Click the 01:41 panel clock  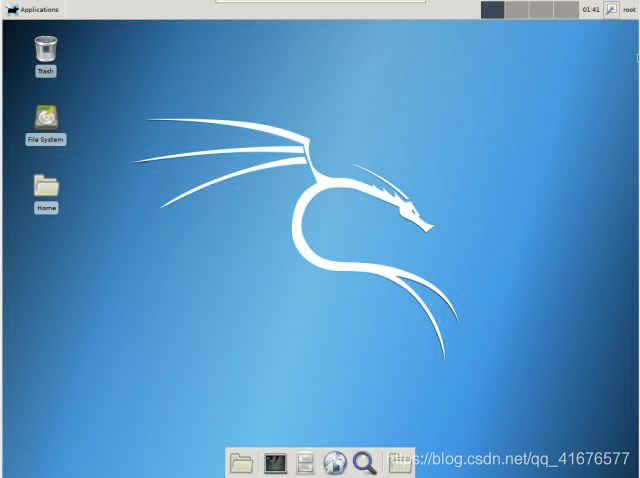click(x=591, y=10)
